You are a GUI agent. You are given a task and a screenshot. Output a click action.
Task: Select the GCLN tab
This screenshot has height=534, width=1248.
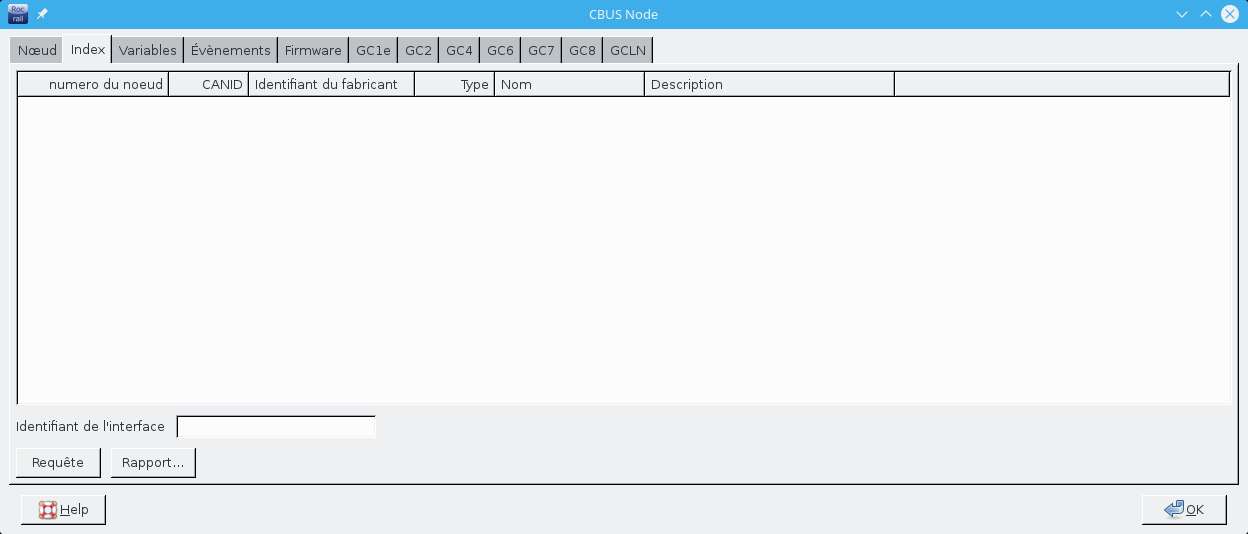(628, 50)
